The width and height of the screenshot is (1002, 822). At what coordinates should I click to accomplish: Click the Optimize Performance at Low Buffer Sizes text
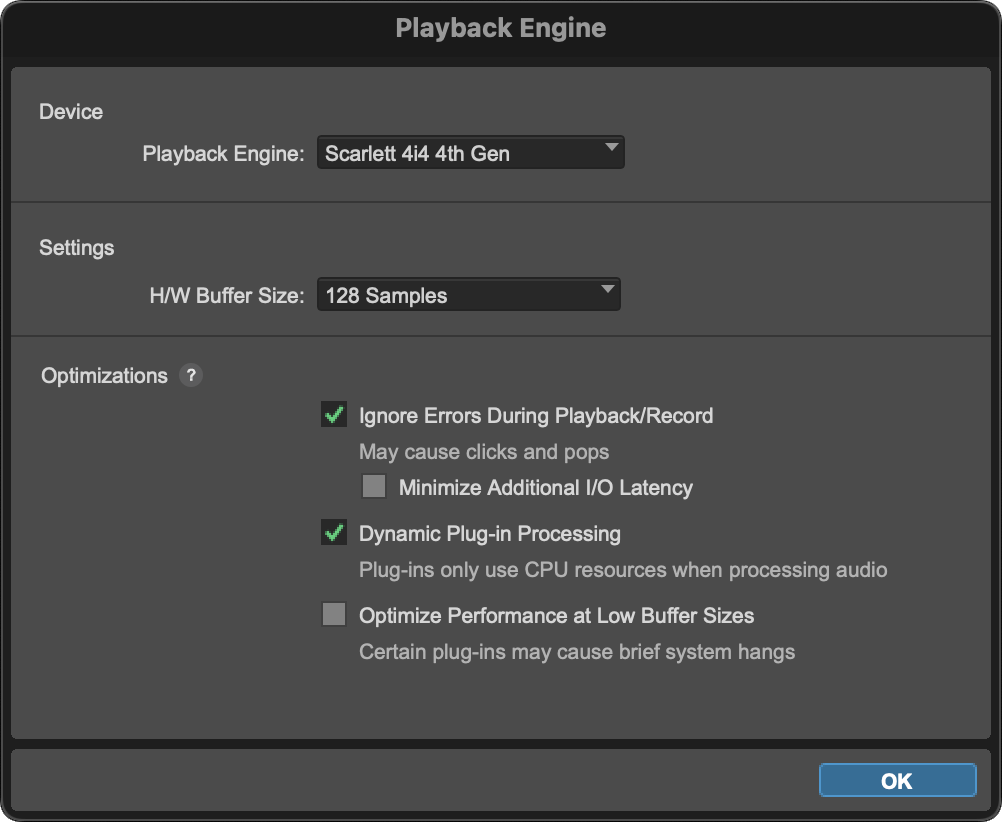point(556,616)
